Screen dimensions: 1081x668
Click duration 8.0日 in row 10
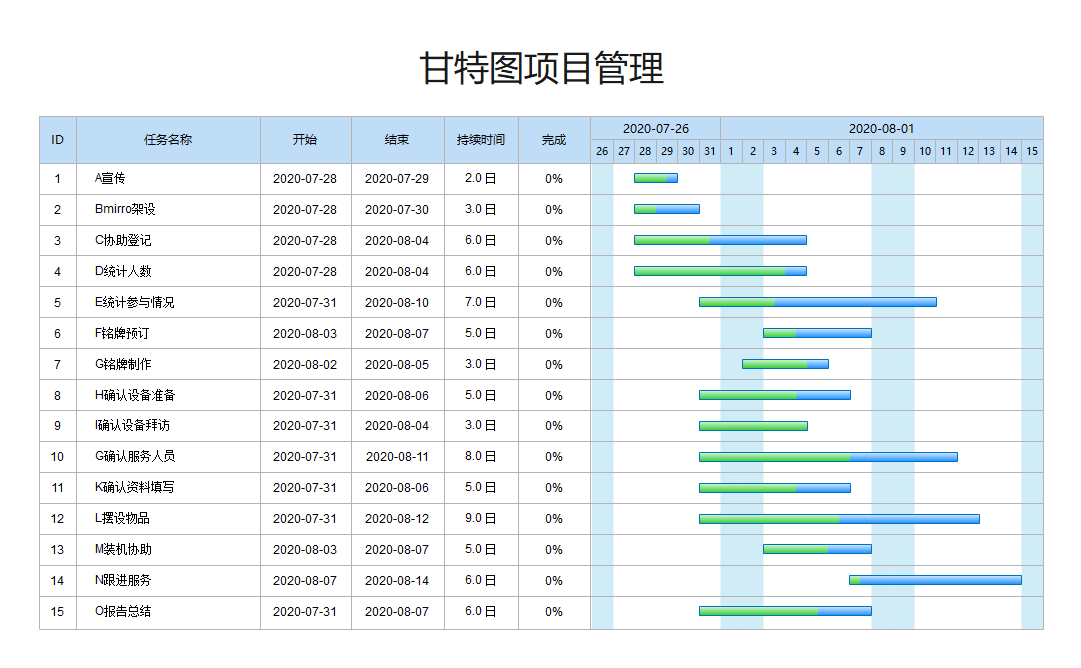pyautogui.click(x=481, y=456)
